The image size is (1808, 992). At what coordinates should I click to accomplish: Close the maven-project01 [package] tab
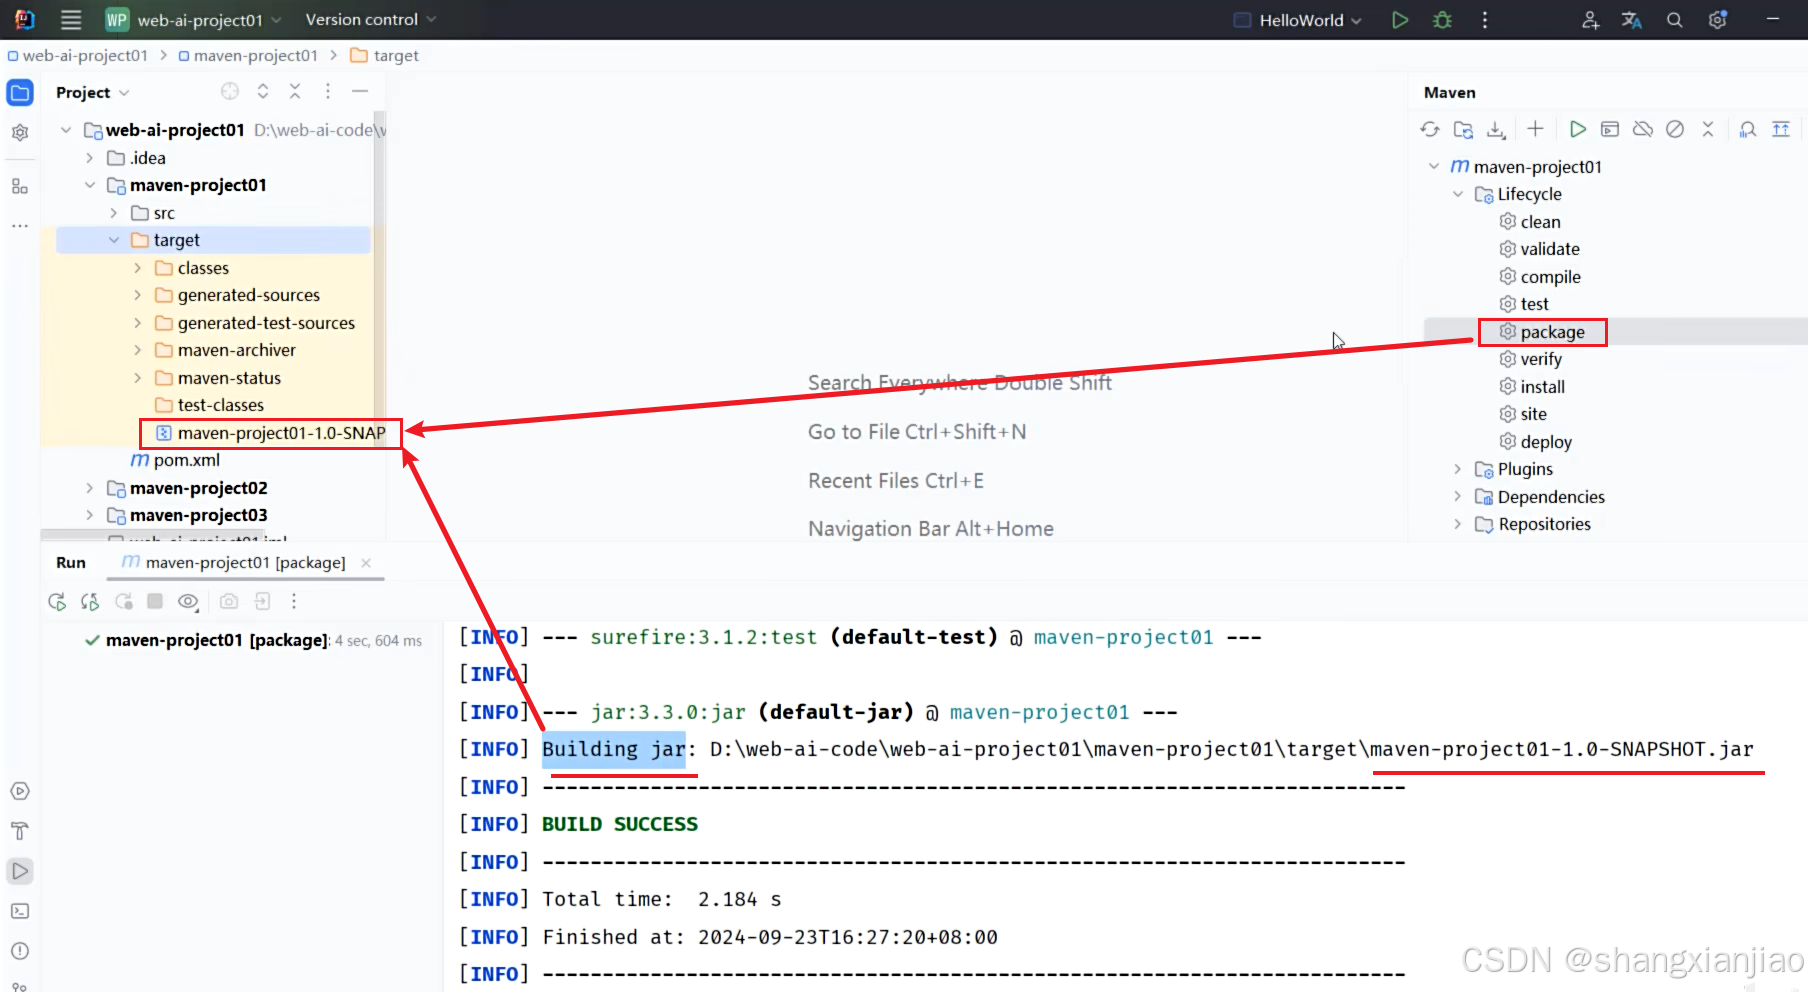tap(366, 563)
